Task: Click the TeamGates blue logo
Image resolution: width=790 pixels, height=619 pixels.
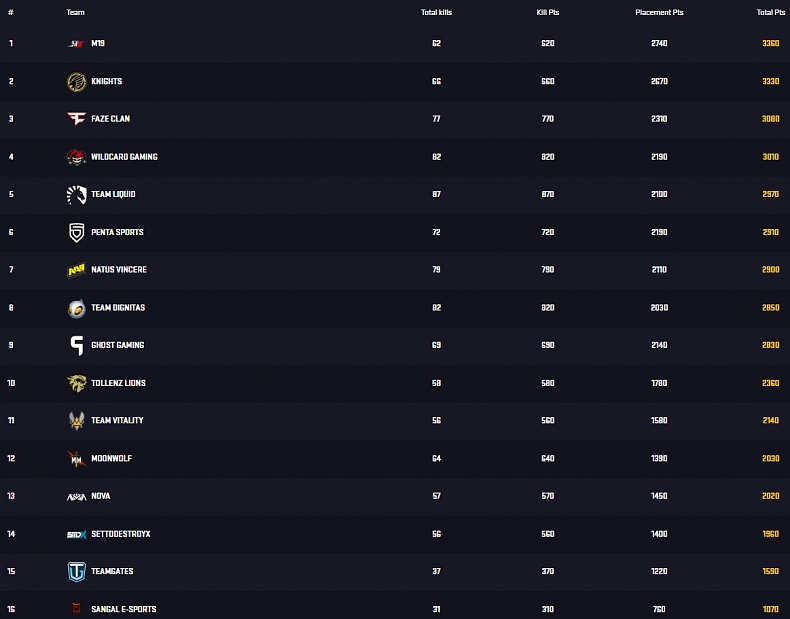Action: point(76,572)
